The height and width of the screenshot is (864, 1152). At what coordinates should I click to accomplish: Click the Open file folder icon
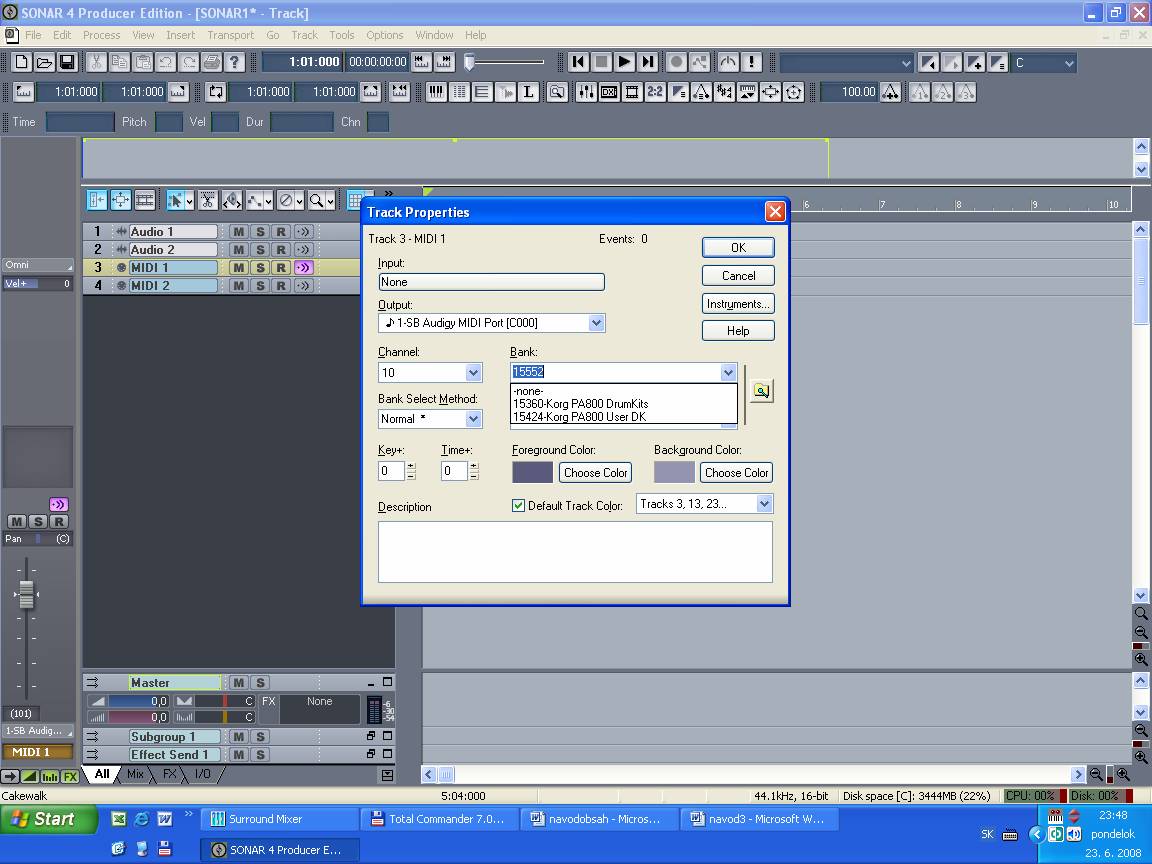tap(45, 62)
